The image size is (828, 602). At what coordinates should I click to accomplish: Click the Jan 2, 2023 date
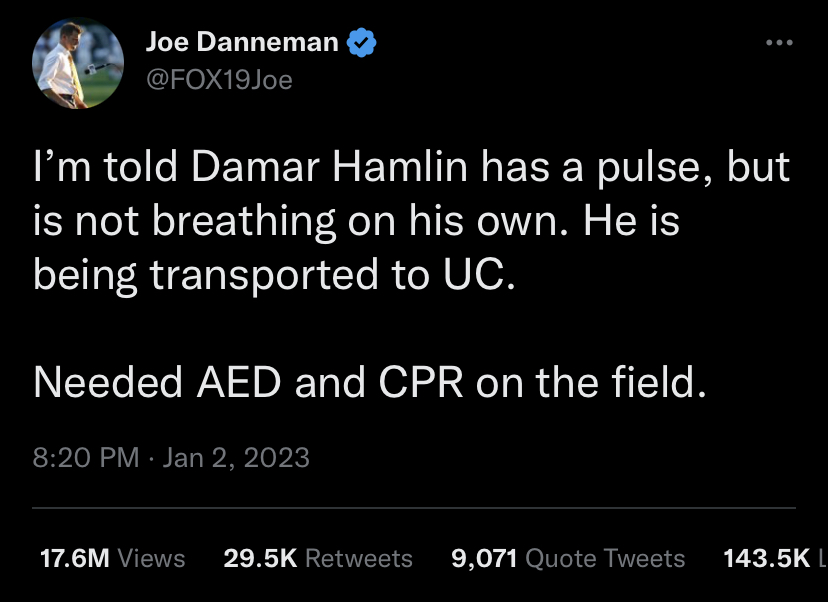click(236, 457)
